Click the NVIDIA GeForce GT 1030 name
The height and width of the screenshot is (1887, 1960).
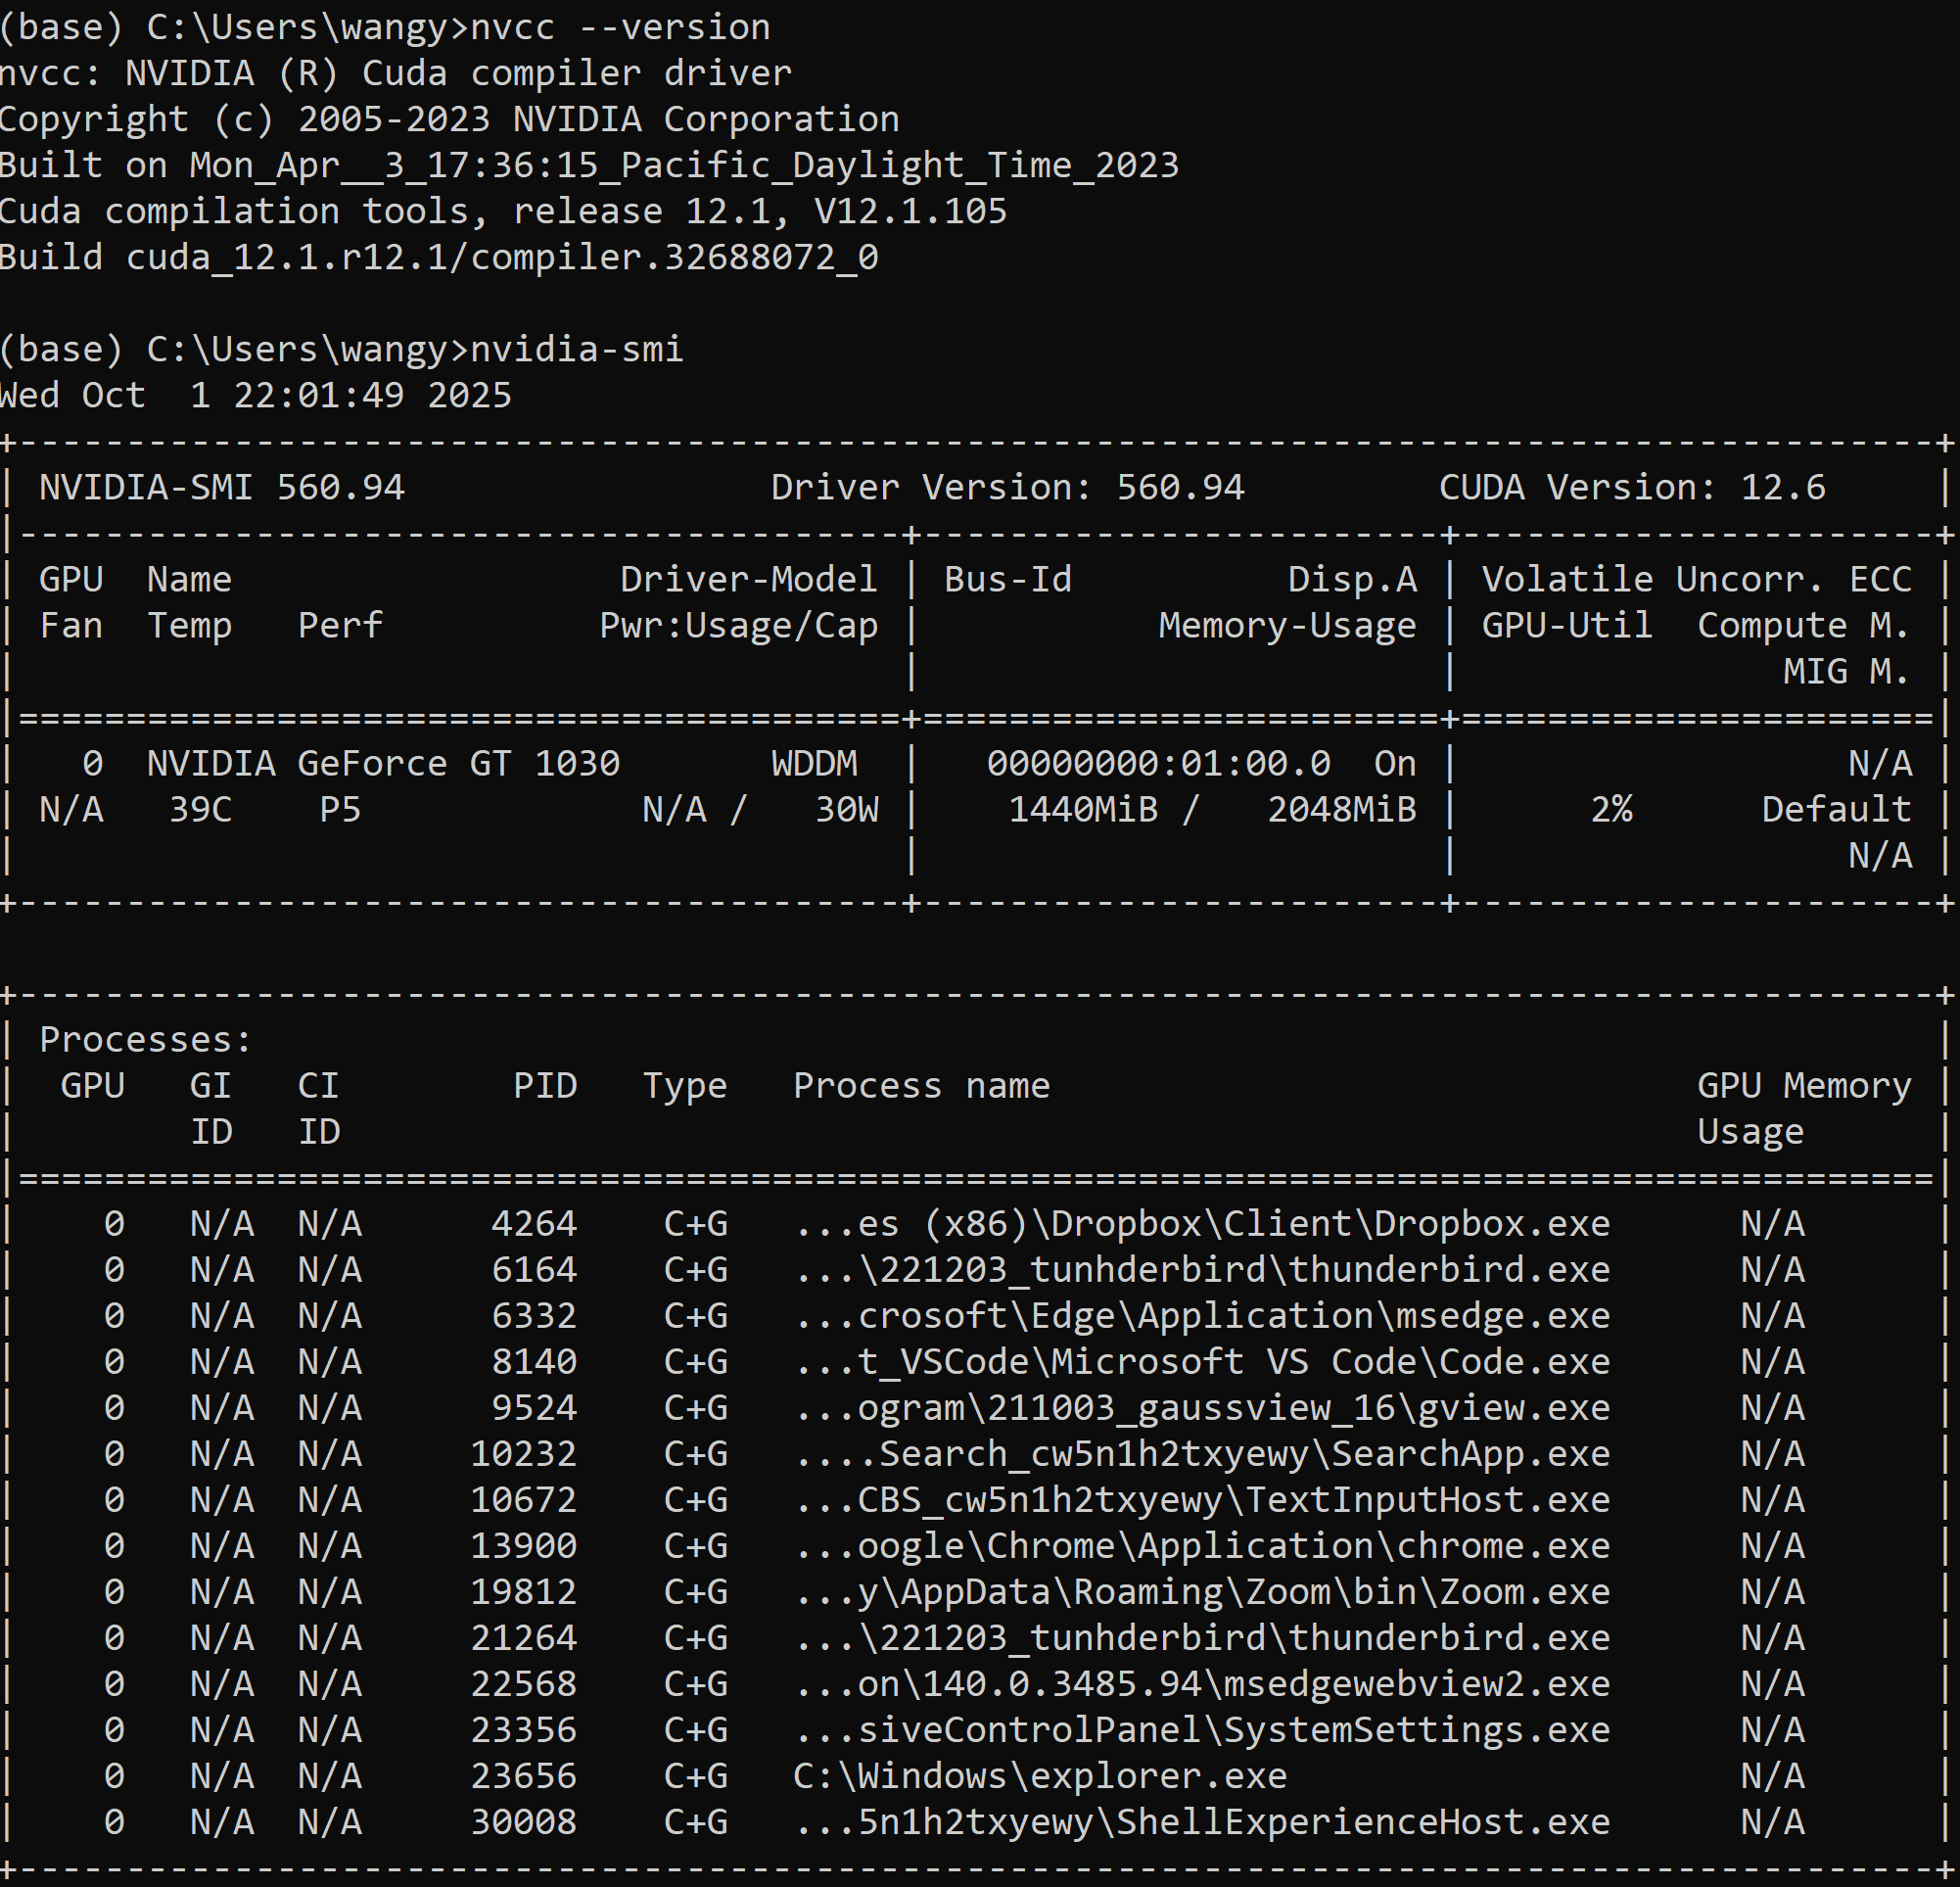pyautogui.click(x=383, y=764)
